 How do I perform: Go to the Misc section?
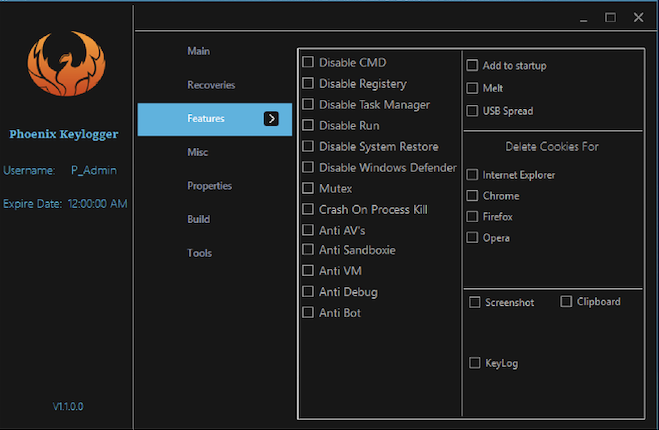point(198,152)
